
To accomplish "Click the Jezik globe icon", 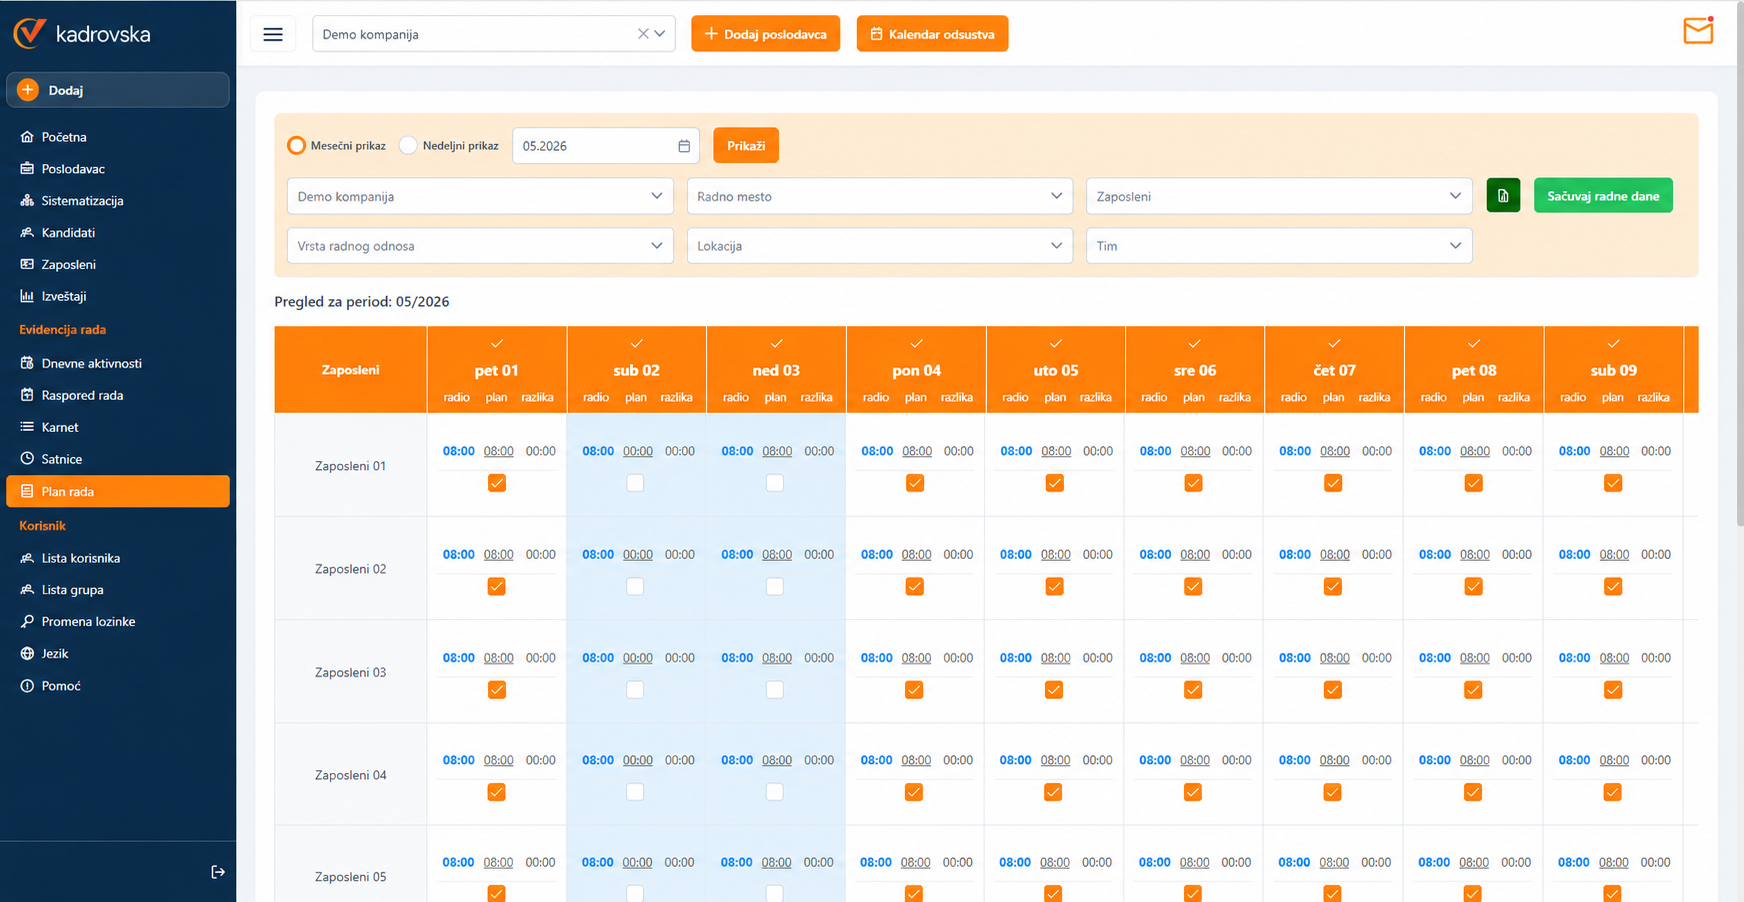I will click(x=27, y=653).
